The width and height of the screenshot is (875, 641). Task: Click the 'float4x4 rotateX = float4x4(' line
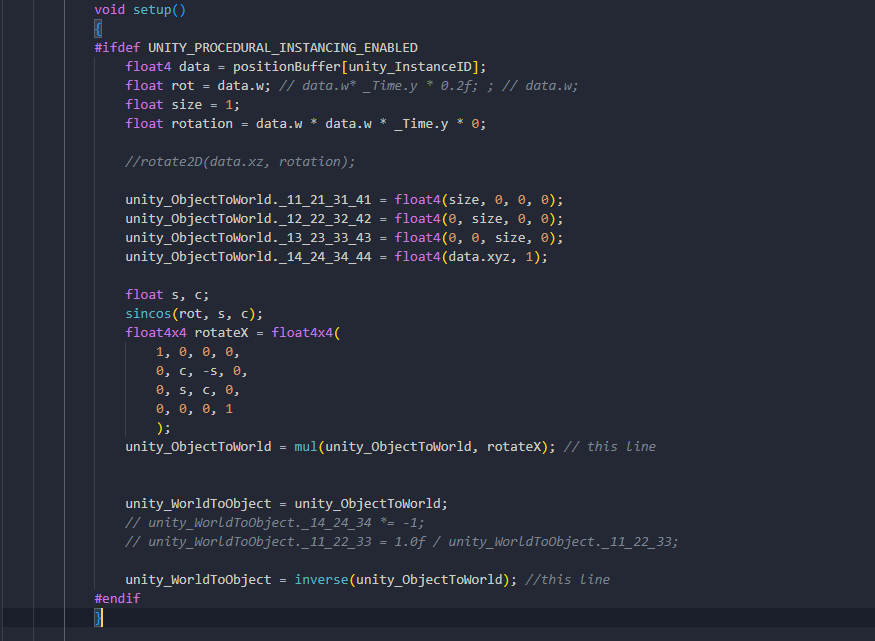(x=233, y=332)
